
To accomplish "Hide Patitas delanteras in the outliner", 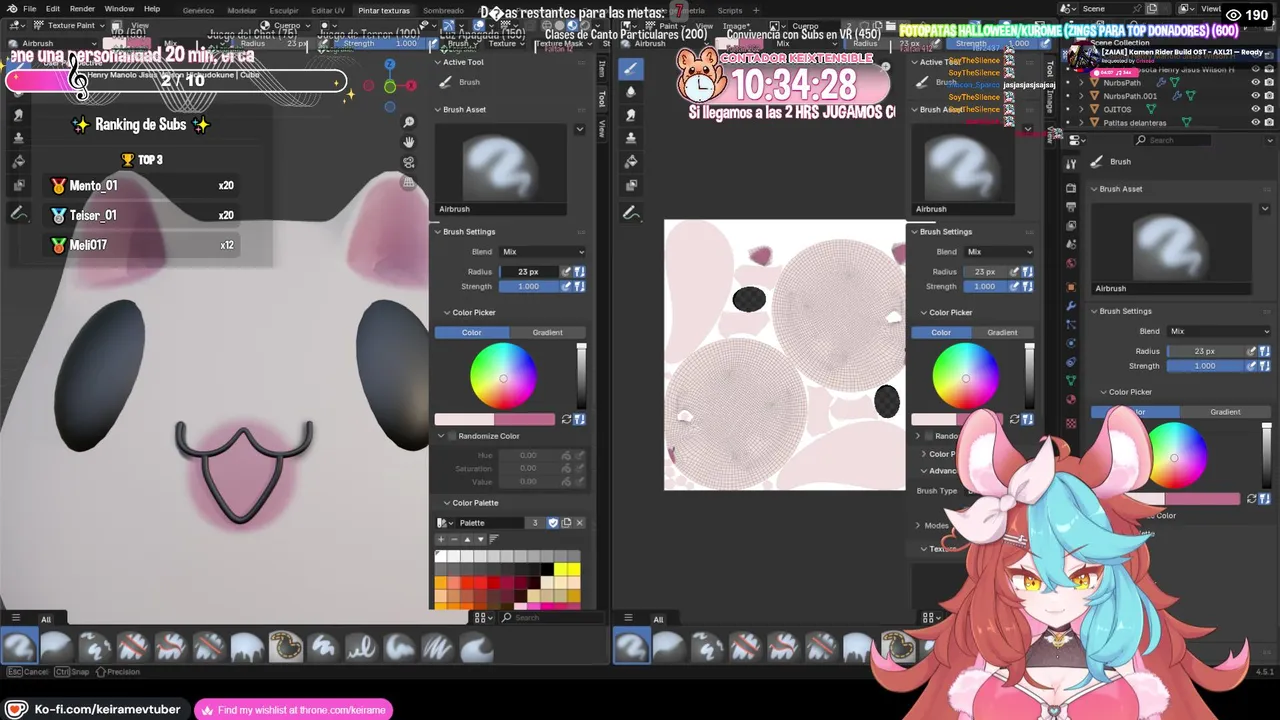I will coord(1255,122).
